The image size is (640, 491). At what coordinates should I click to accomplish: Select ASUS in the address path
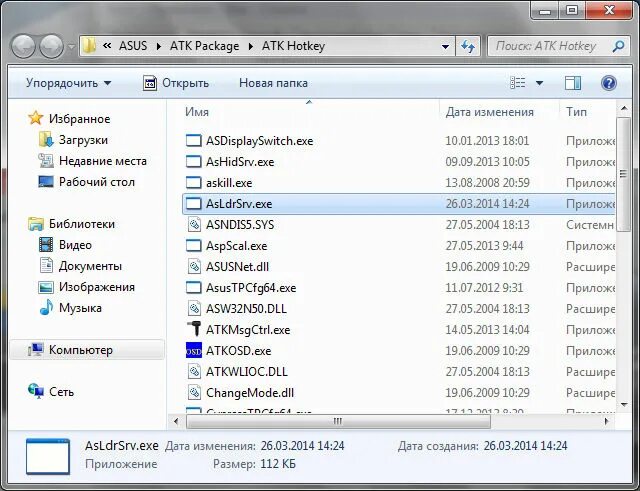pyautogui.click(x=133, y=46)
